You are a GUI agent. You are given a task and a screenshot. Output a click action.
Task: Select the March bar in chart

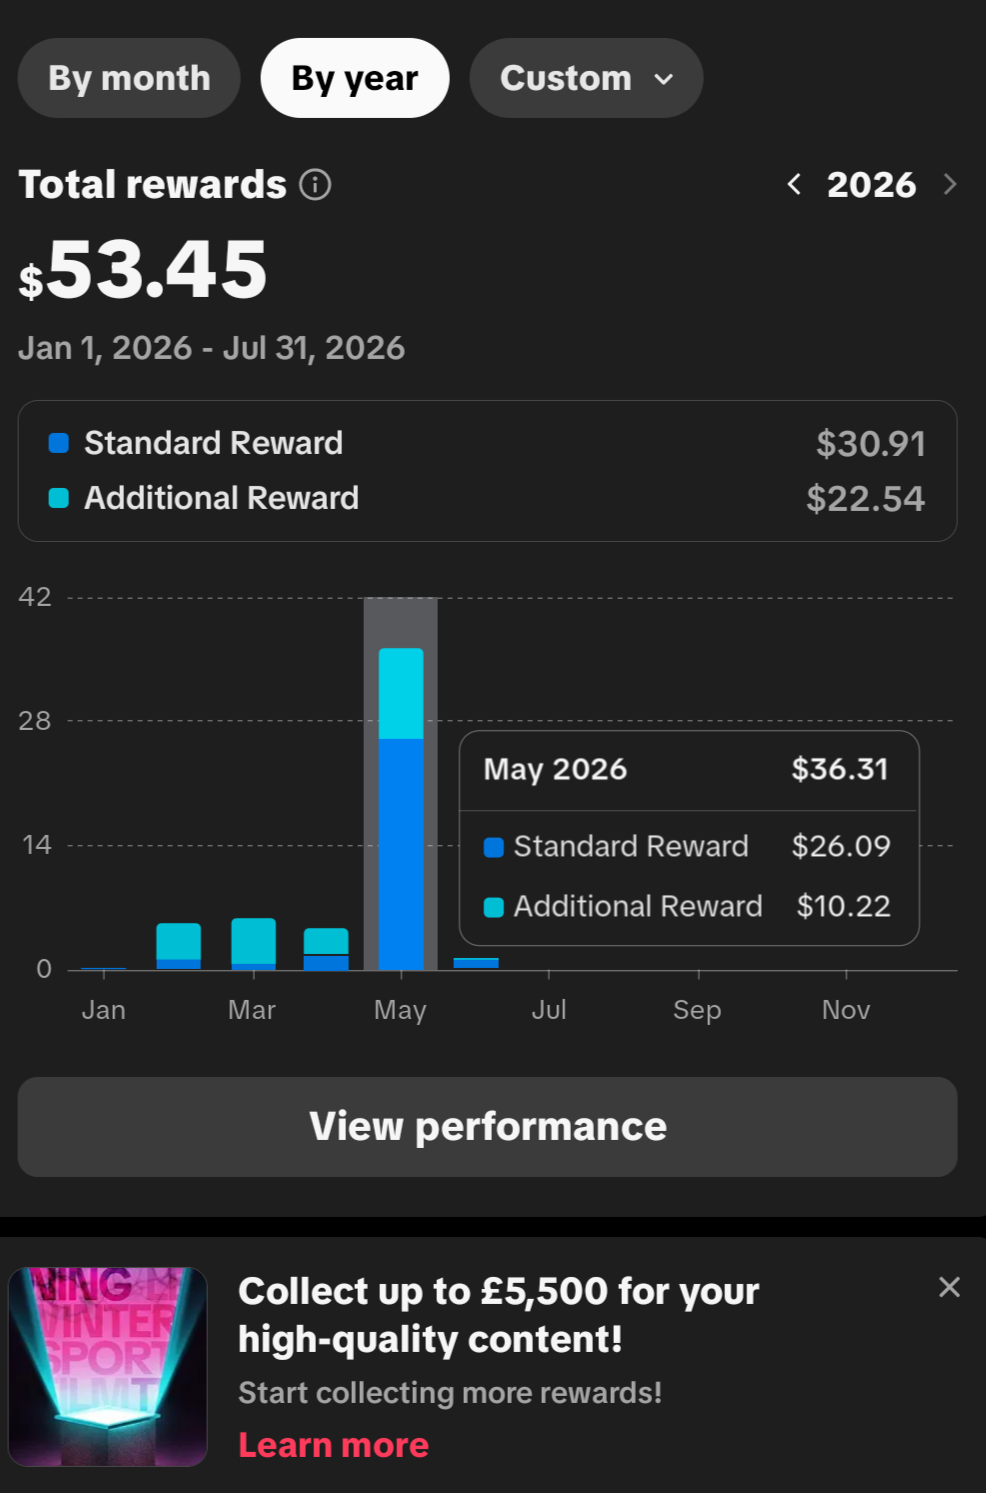coord(253,944)
